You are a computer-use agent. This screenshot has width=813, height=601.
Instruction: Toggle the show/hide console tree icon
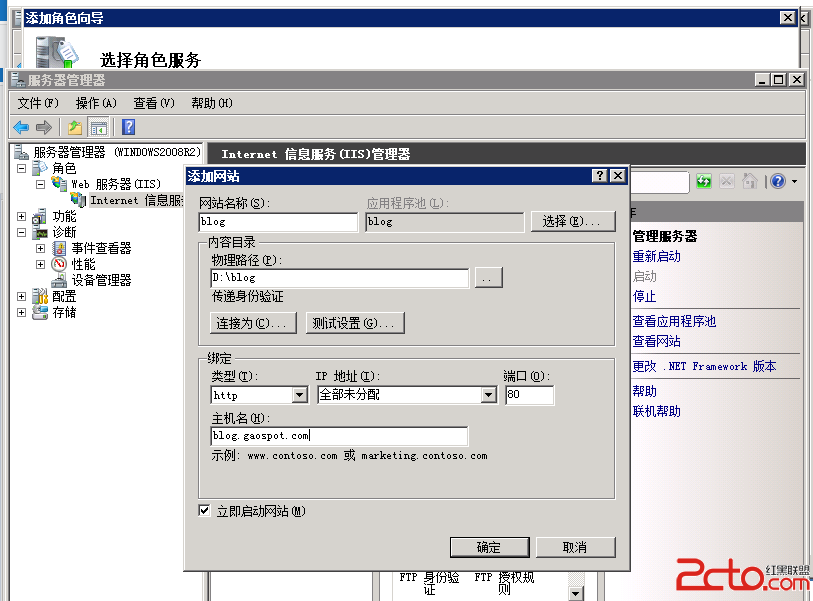point(98,127)
